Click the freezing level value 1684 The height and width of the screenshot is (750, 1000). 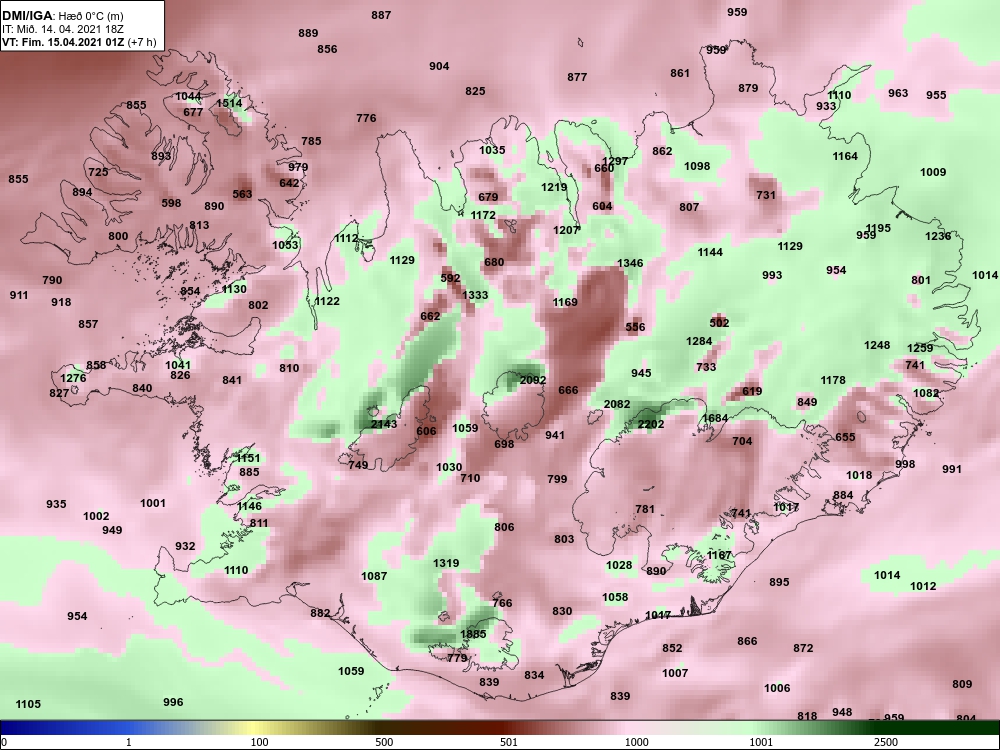714,418
